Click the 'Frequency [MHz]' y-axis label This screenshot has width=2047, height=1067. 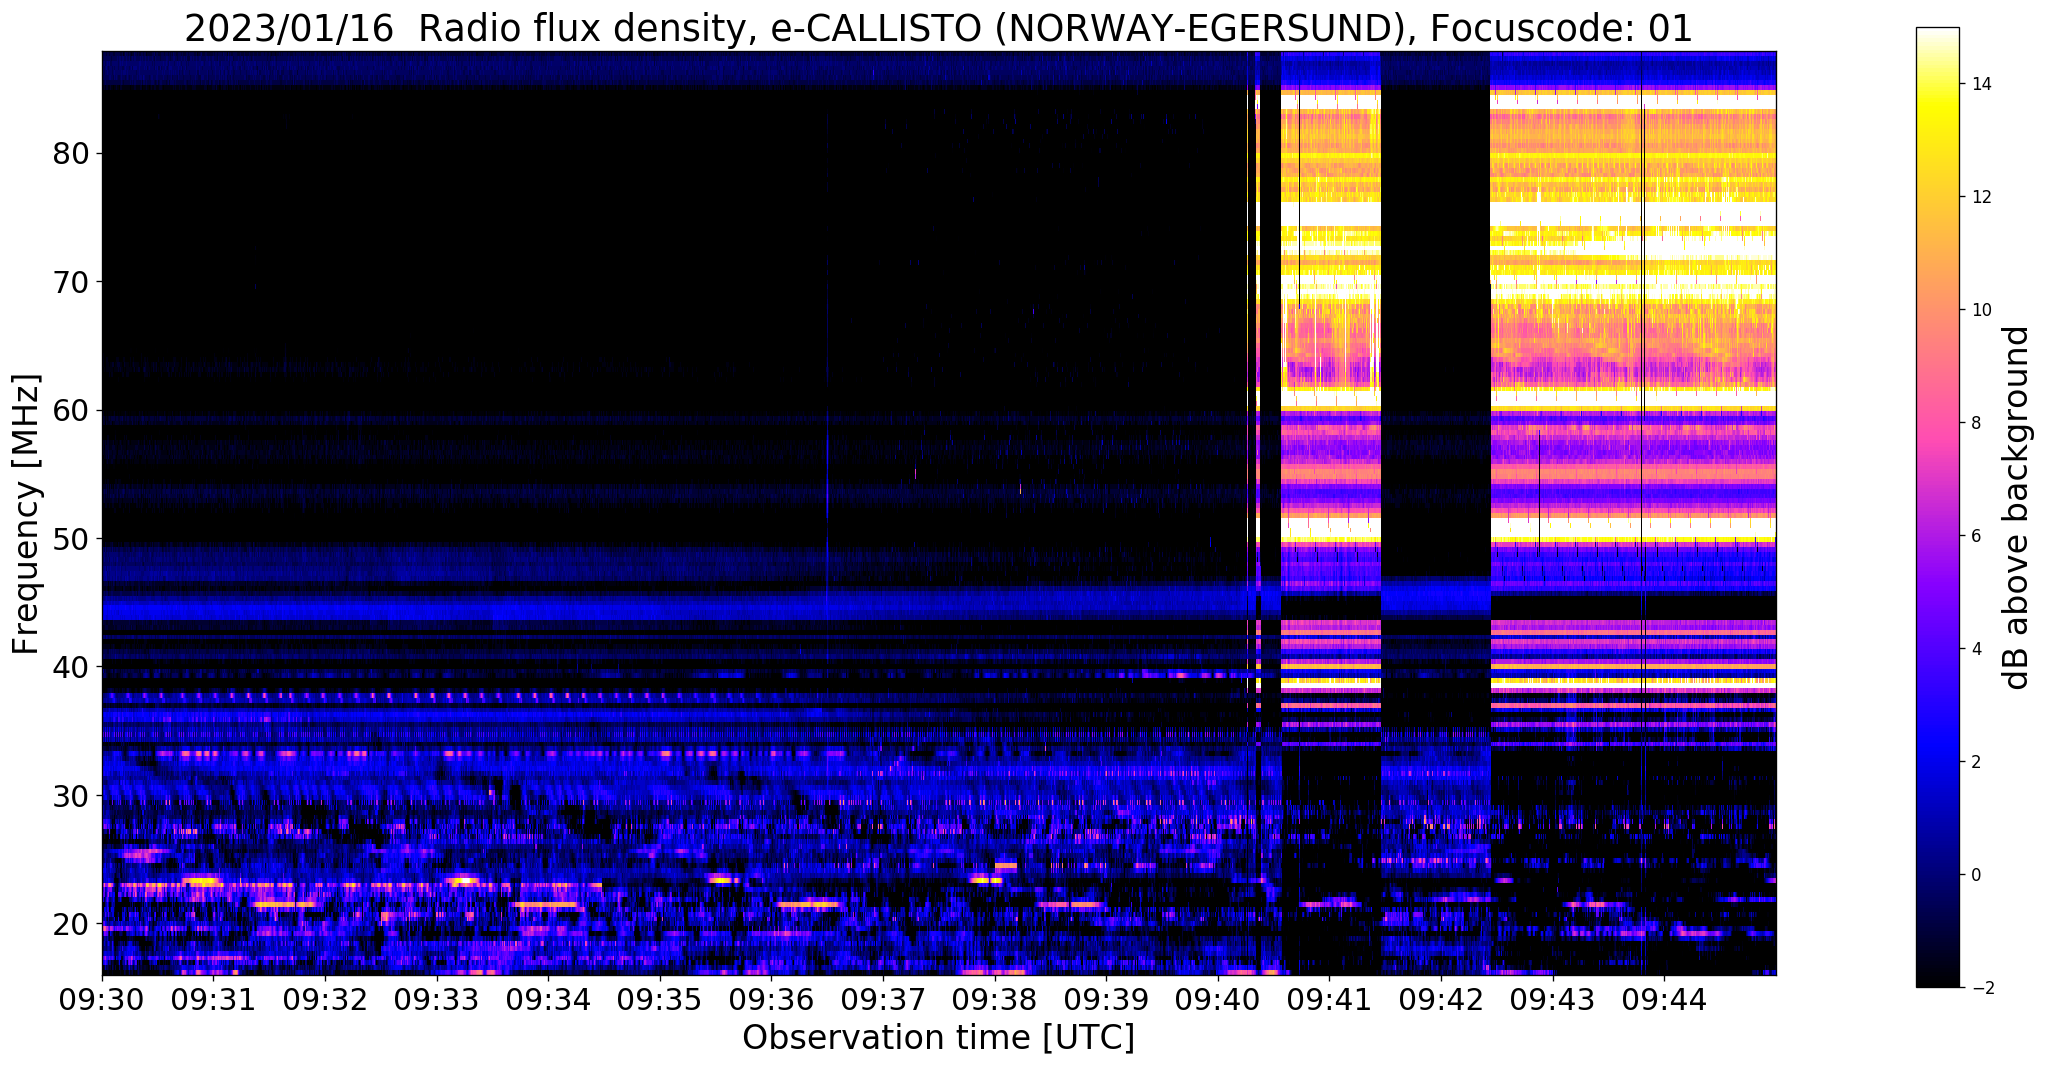click(26, 513)
